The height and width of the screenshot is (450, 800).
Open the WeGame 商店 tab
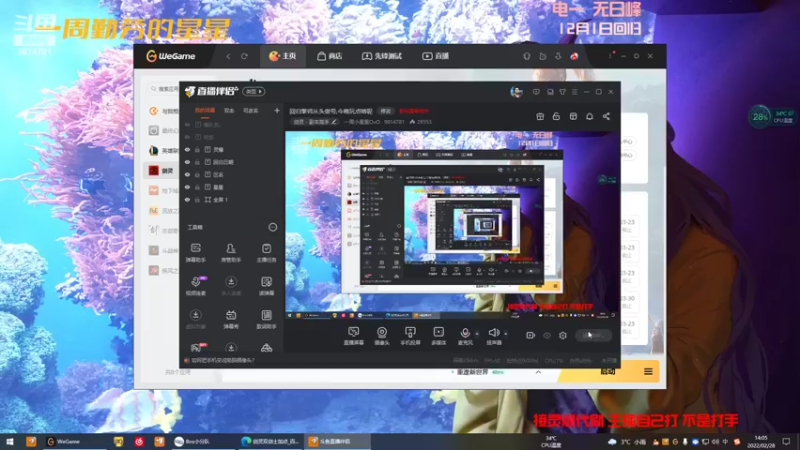click(330, 56)
